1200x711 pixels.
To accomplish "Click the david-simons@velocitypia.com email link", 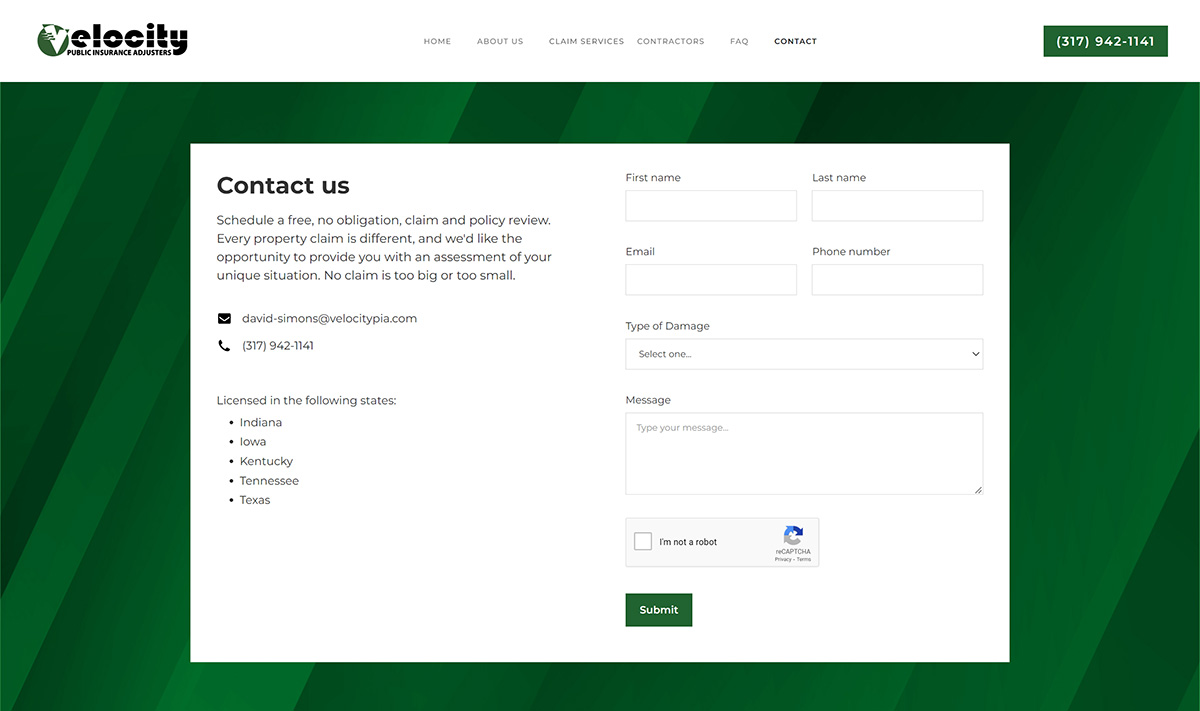I will click(329, 318).
